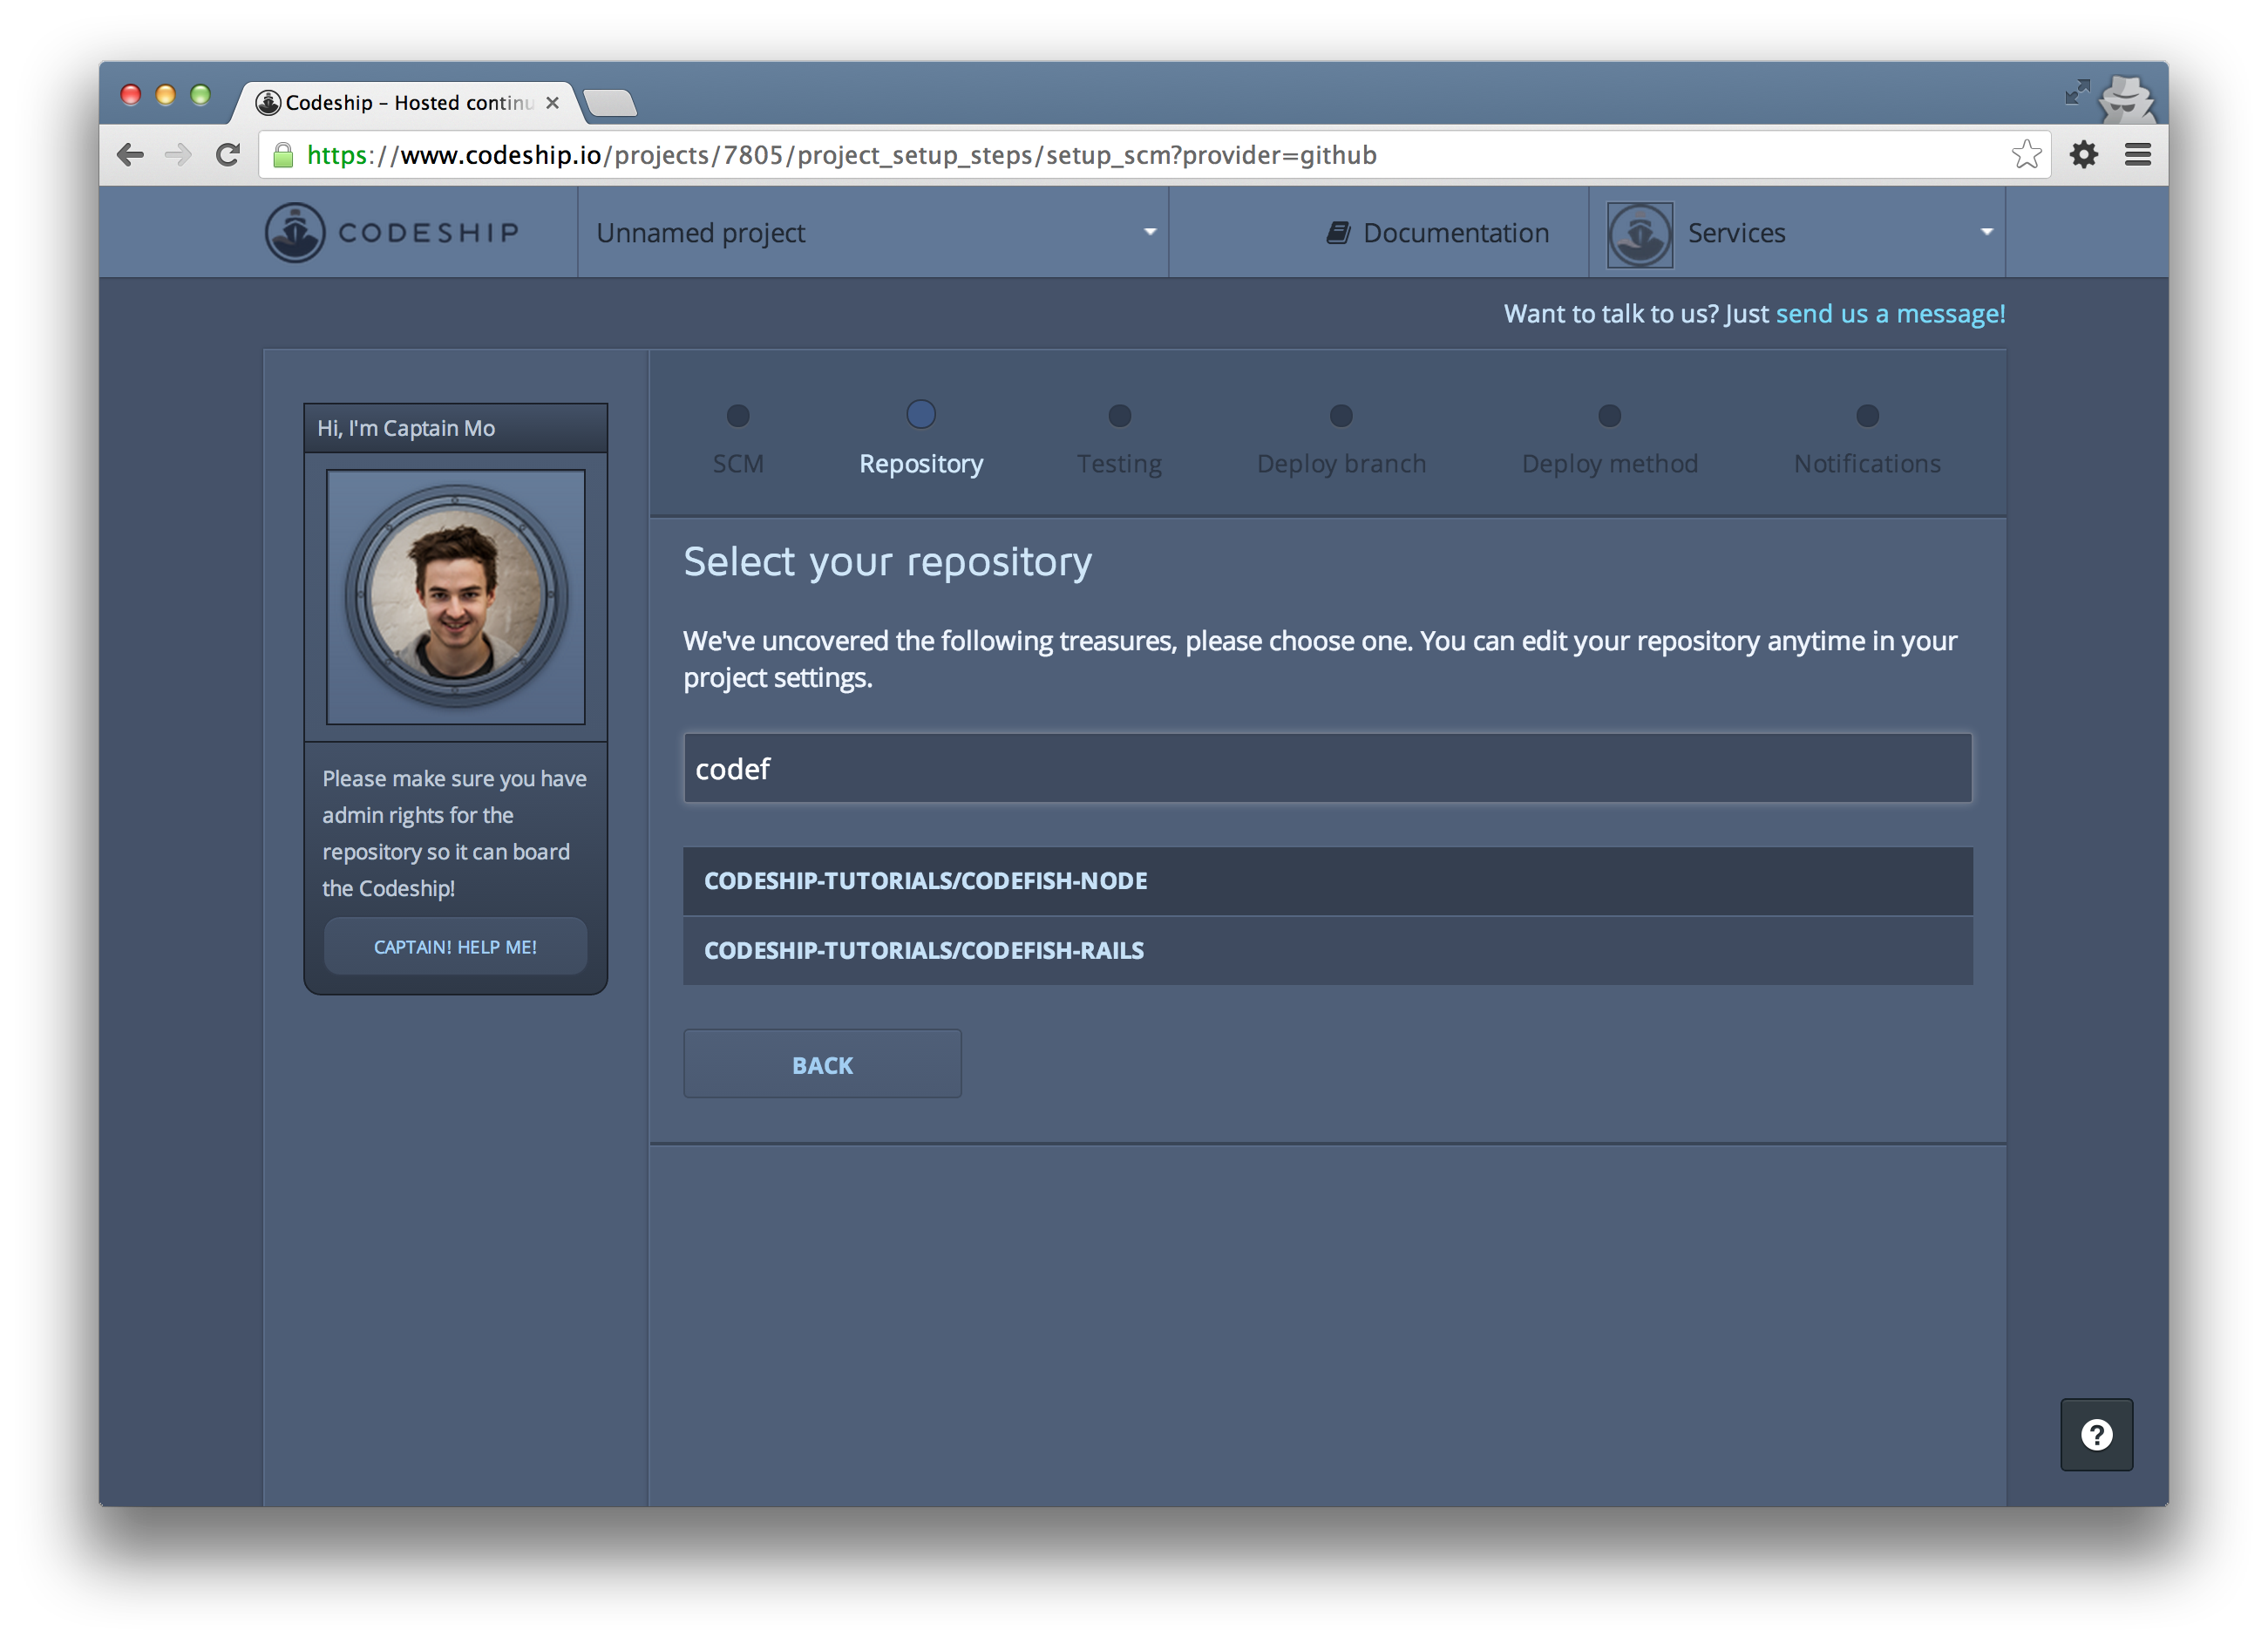The width and height of the screenshot is (2268, 1644).
Task: Click the browser back arrow
Action: coord(131,155)
